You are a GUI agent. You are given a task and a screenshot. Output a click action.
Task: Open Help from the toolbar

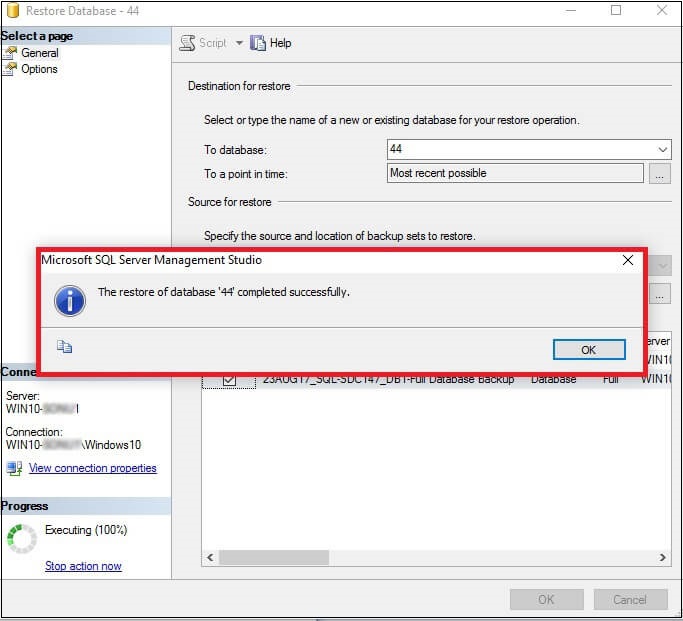point(271,43)
